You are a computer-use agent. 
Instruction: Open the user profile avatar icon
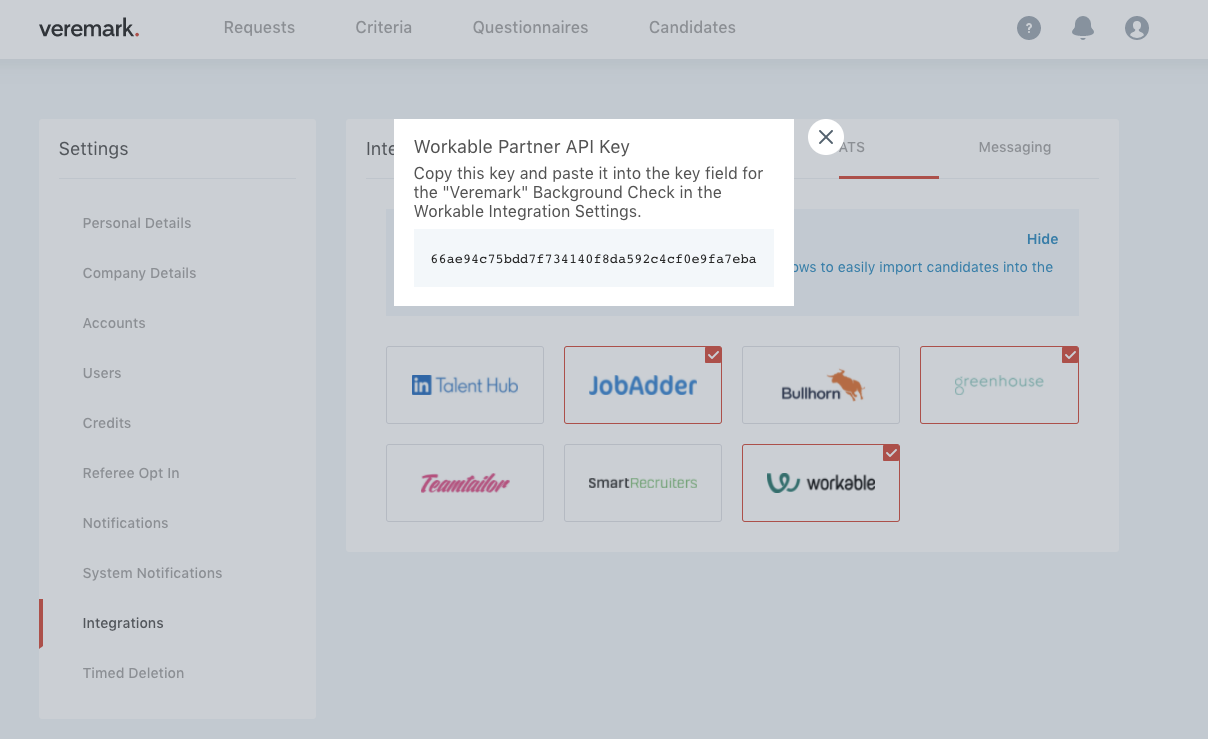[1137, 28]
